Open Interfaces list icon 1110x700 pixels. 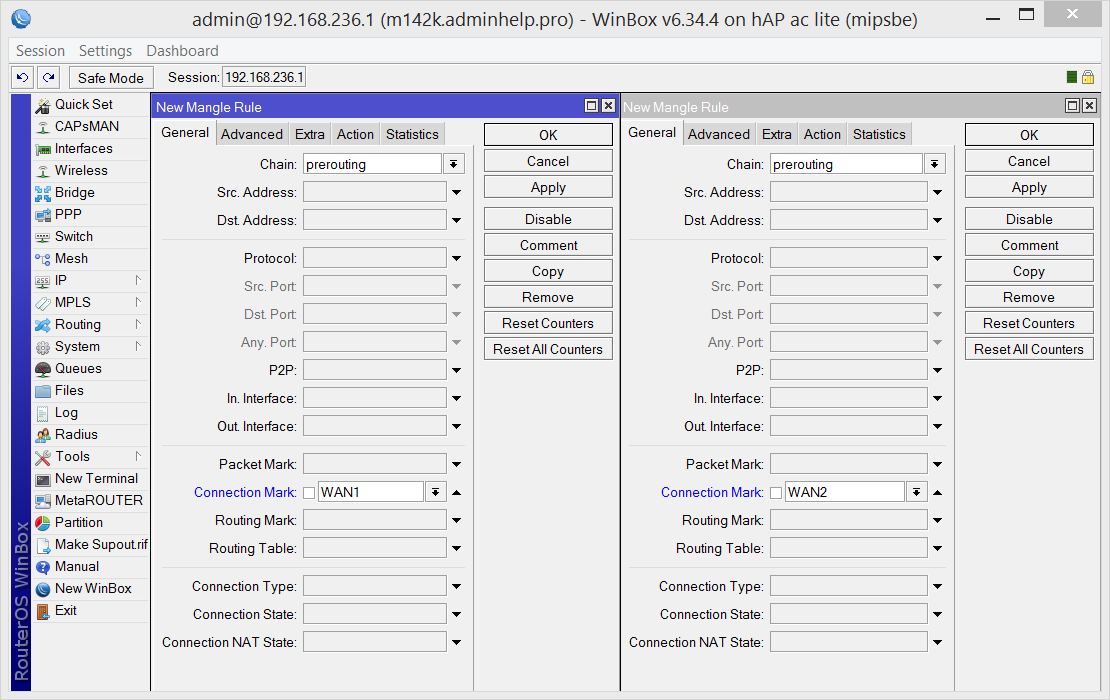[43, 149]
